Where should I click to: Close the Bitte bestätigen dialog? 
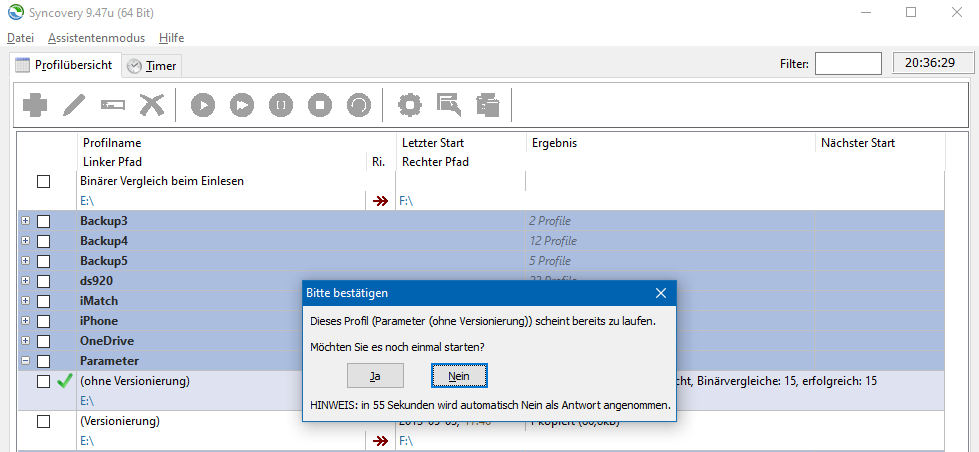click(660, 293)
